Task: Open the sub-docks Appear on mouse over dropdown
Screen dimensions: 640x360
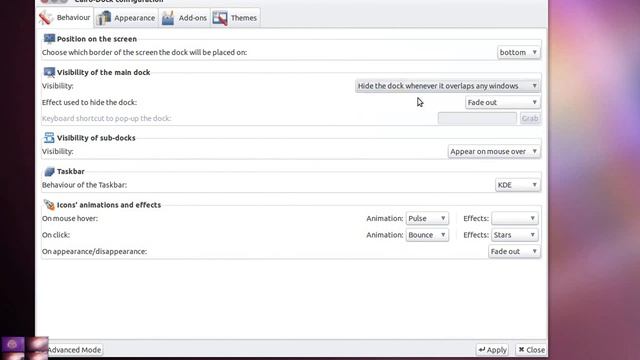Action: 494,151
